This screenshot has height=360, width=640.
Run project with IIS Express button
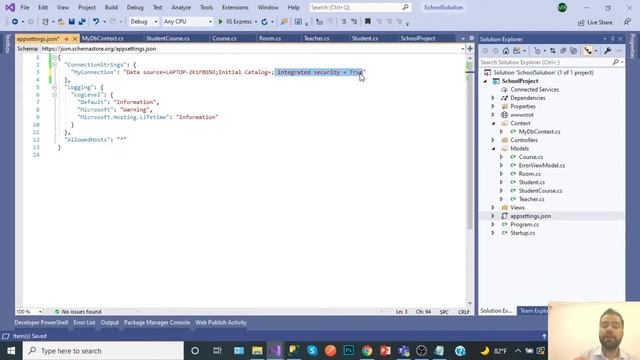pos(235,22)
